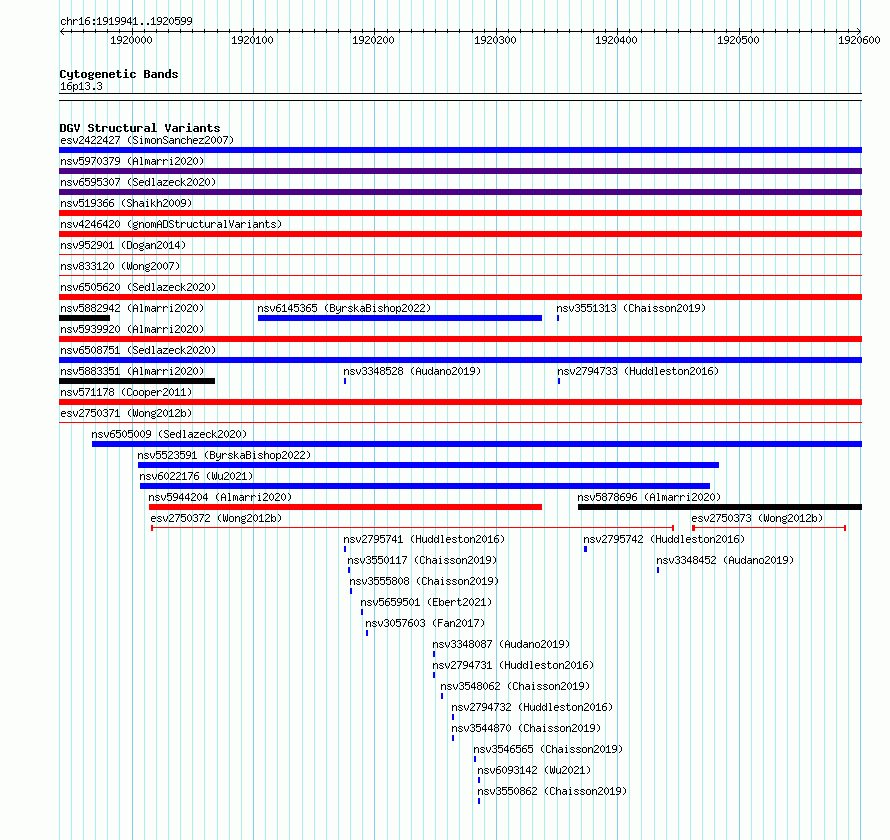Click nsv2794731 (Huddleston2016) label
Screen dimensions: 890x840
[513, 665]
